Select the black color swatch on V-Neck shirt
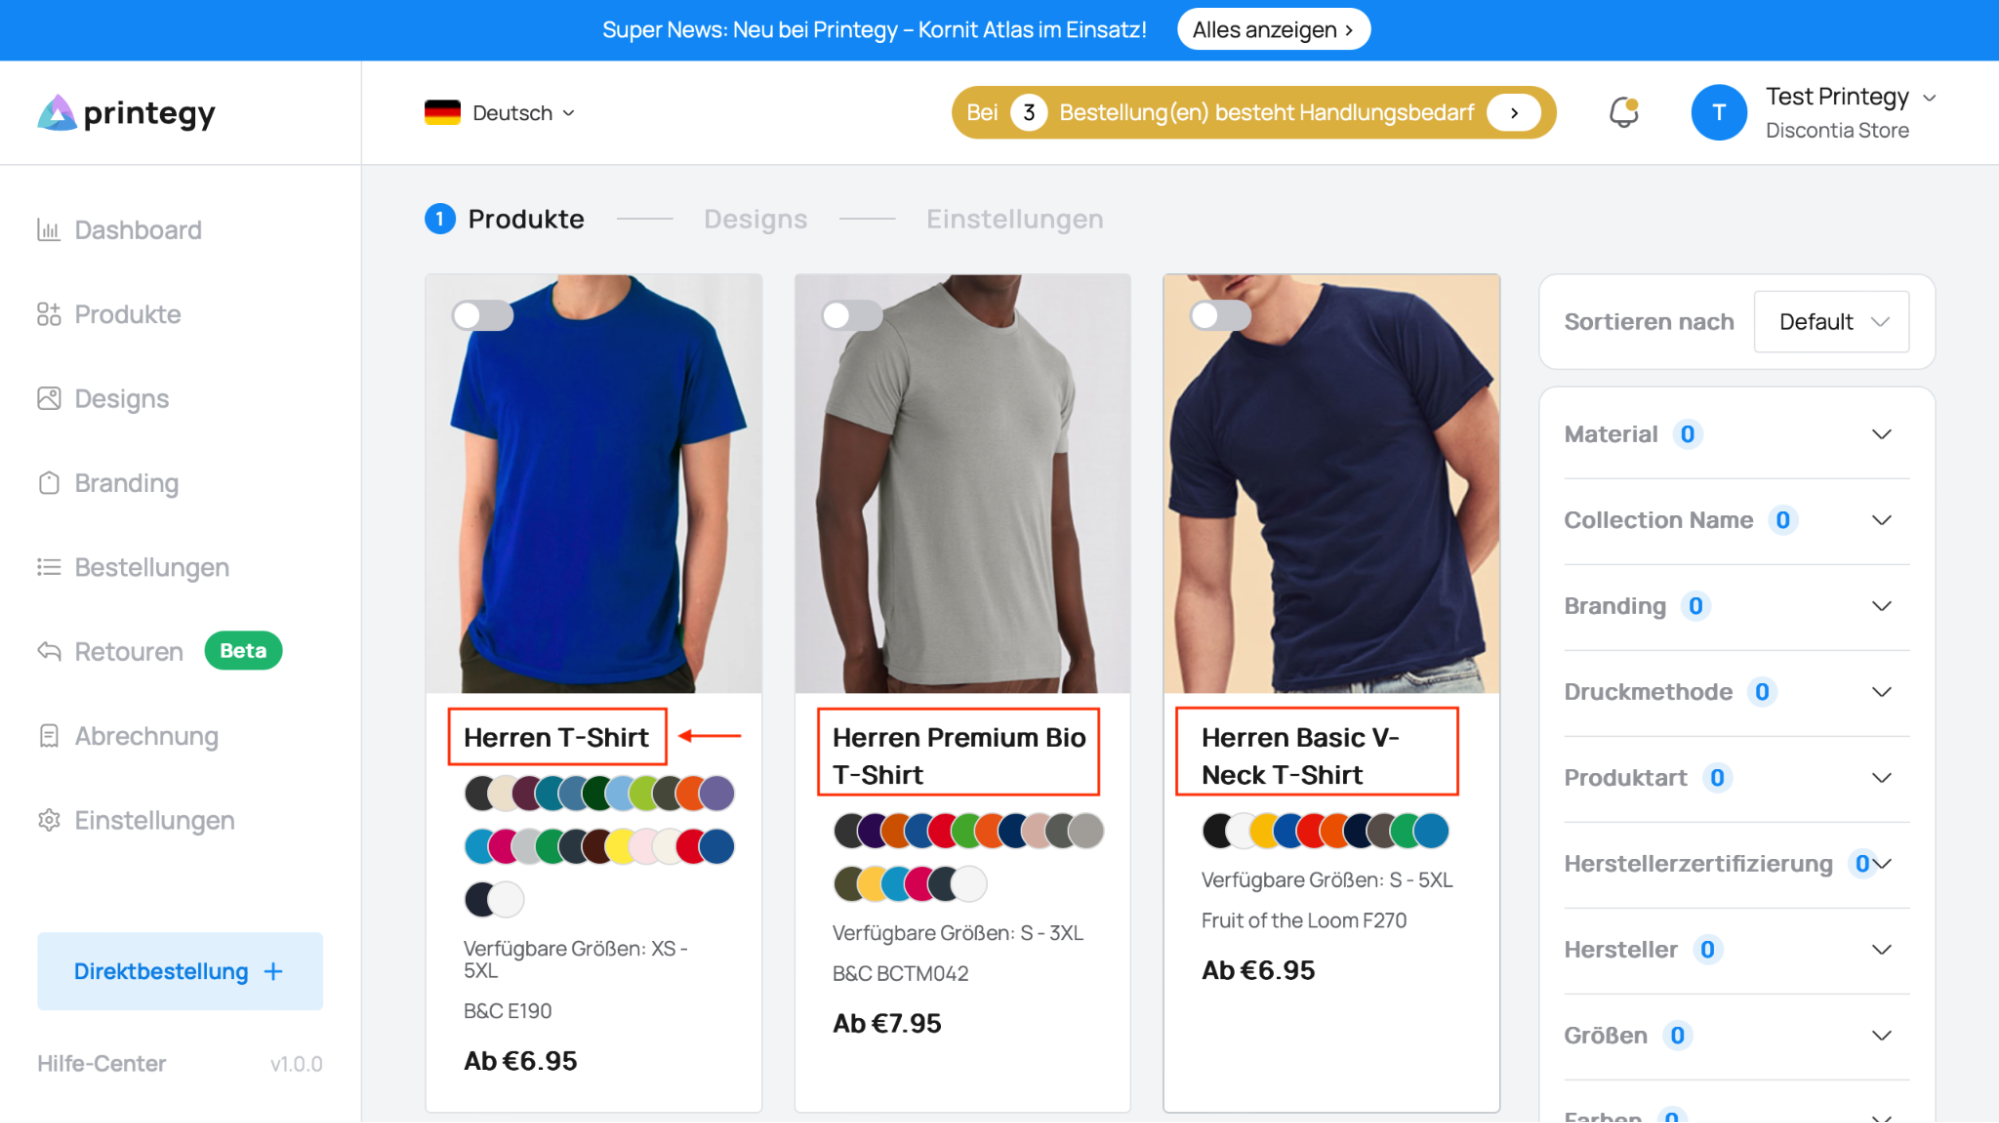The width and height of the screenshot is (1999, 1123). coord(1217,831)
